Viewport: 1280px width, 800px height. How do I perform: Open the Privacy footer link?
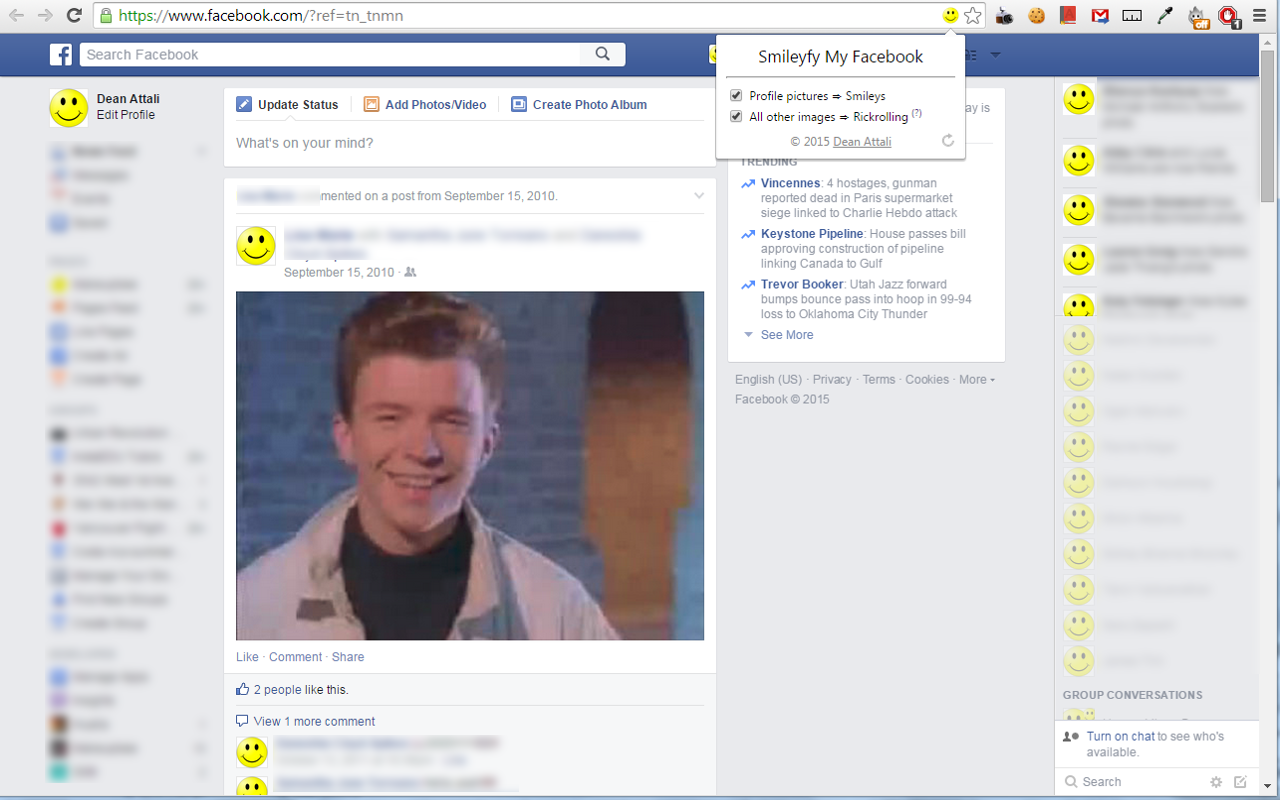tap(832, 379)
